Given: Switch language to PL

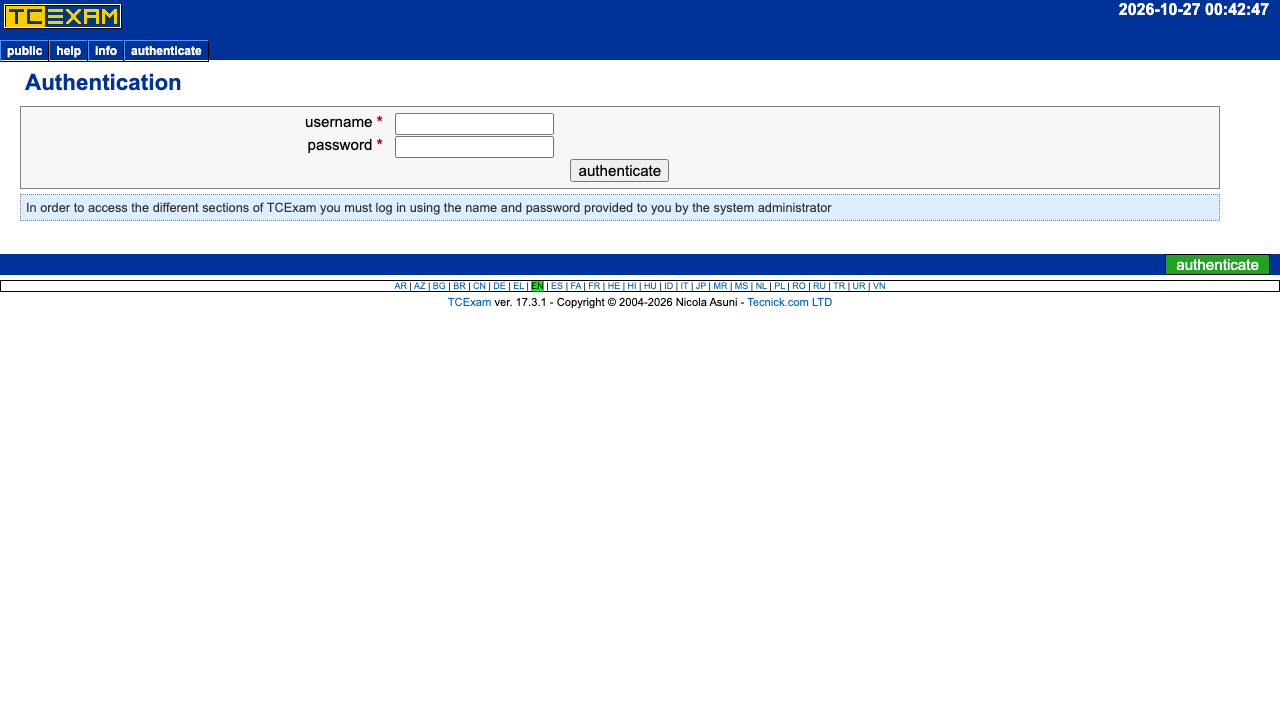Looking at the screenshot, I should pos(779,286).
